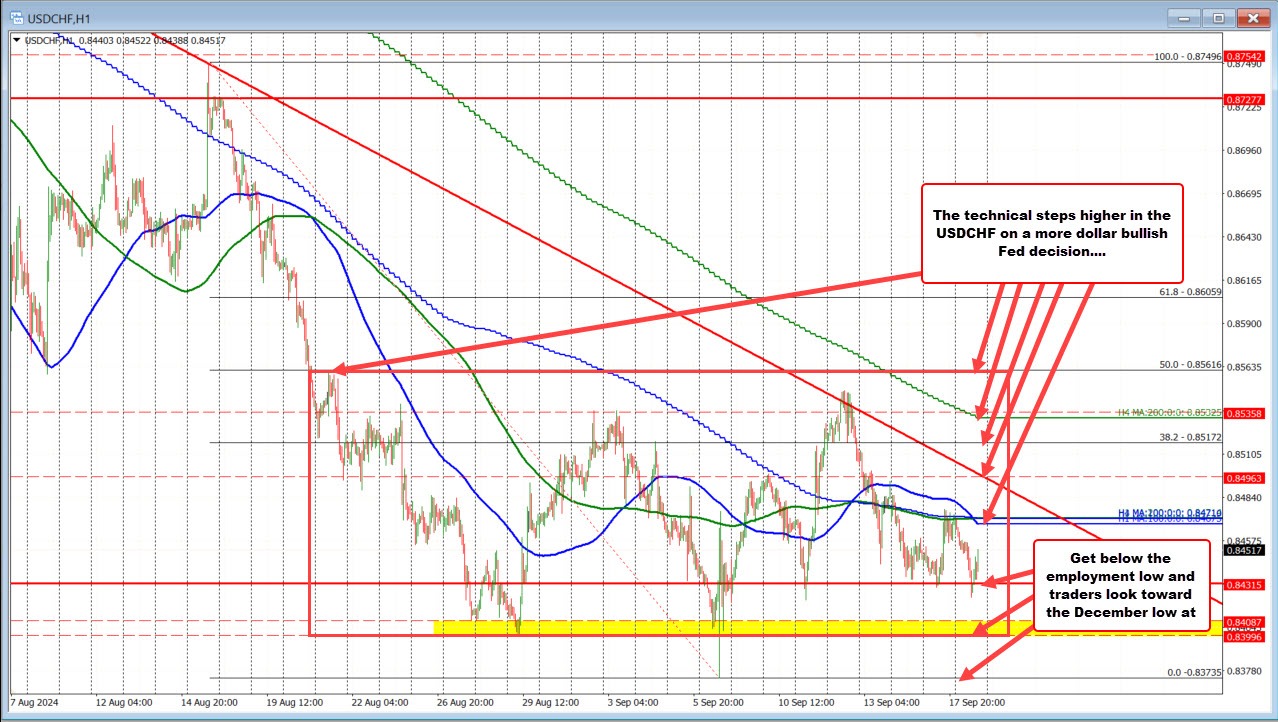Click the yellow support zone rectangle
Viewport: 1278px width, 722px height.
[x=700, y=627]
